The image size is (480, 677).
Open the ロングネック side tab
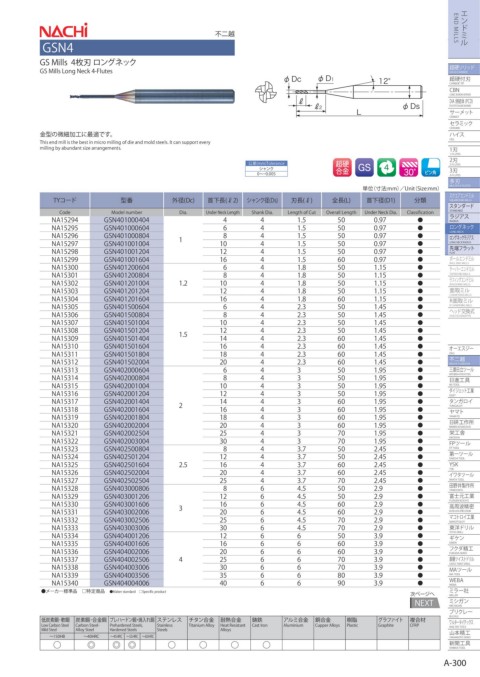coord(464,228)
